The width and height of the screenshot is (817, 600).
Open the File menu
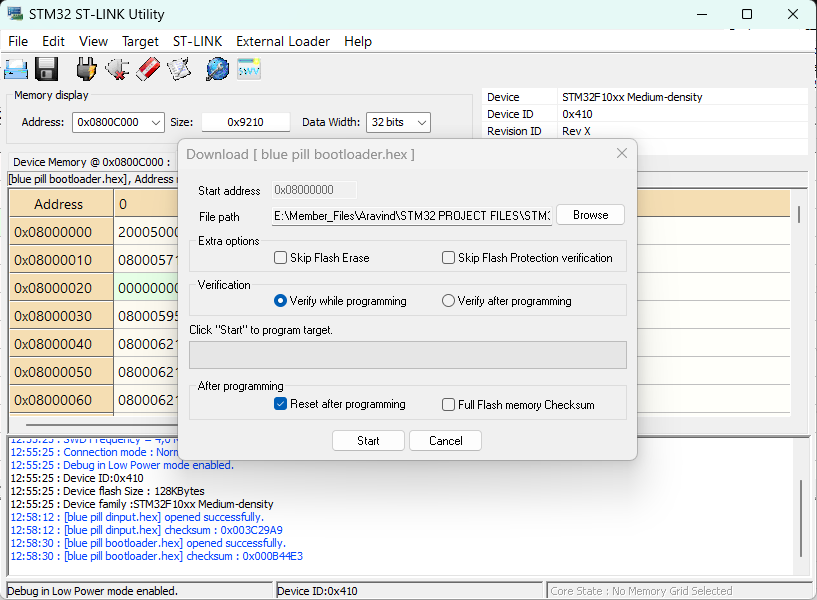pyautogui.click(x=18, y=41)
